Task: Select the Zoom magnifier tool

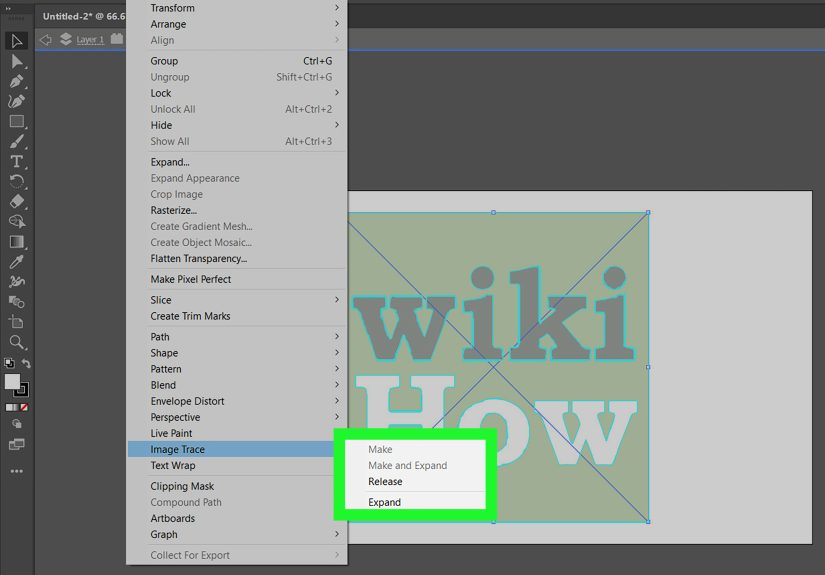Action: pos(17,342)
